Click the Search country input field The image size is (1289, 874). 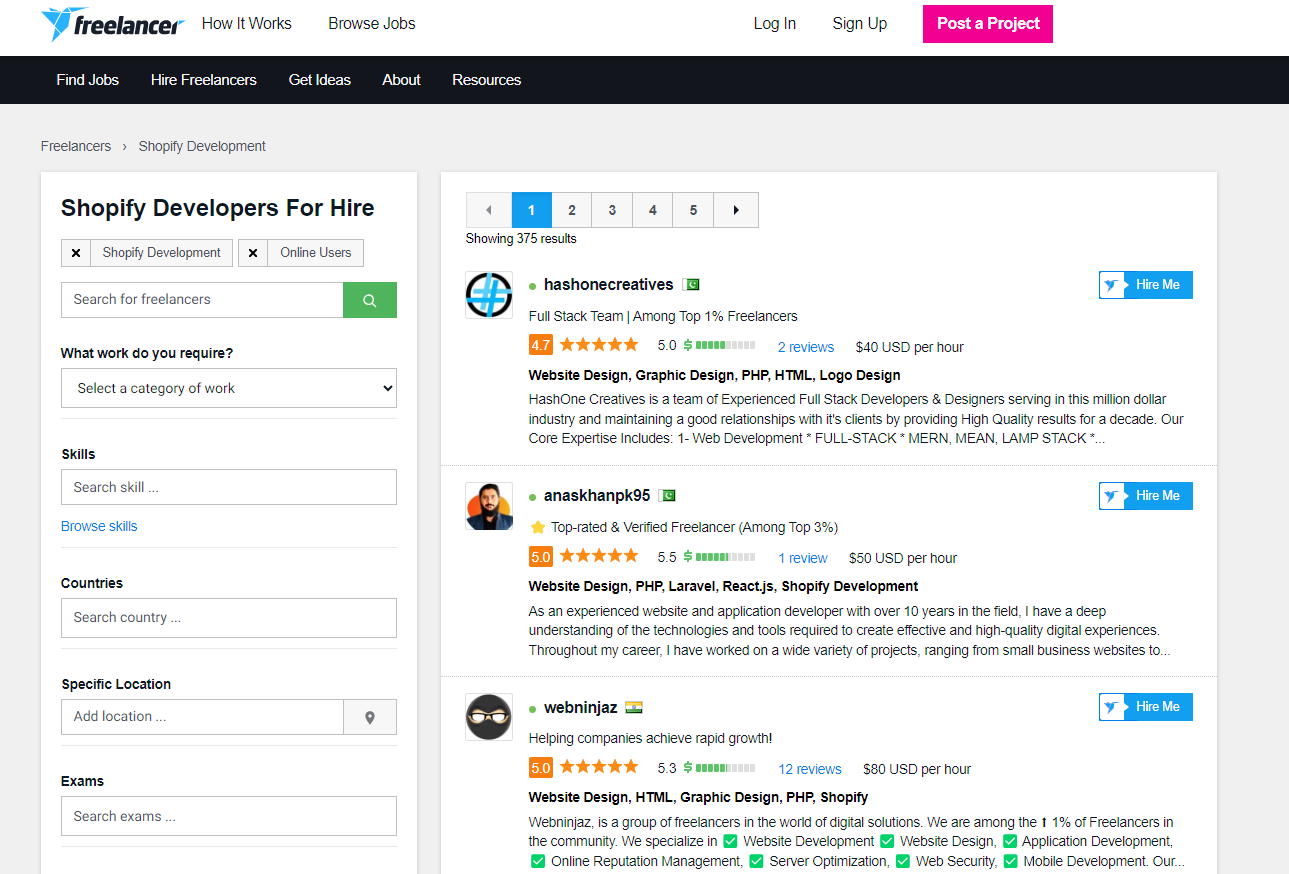229,618
